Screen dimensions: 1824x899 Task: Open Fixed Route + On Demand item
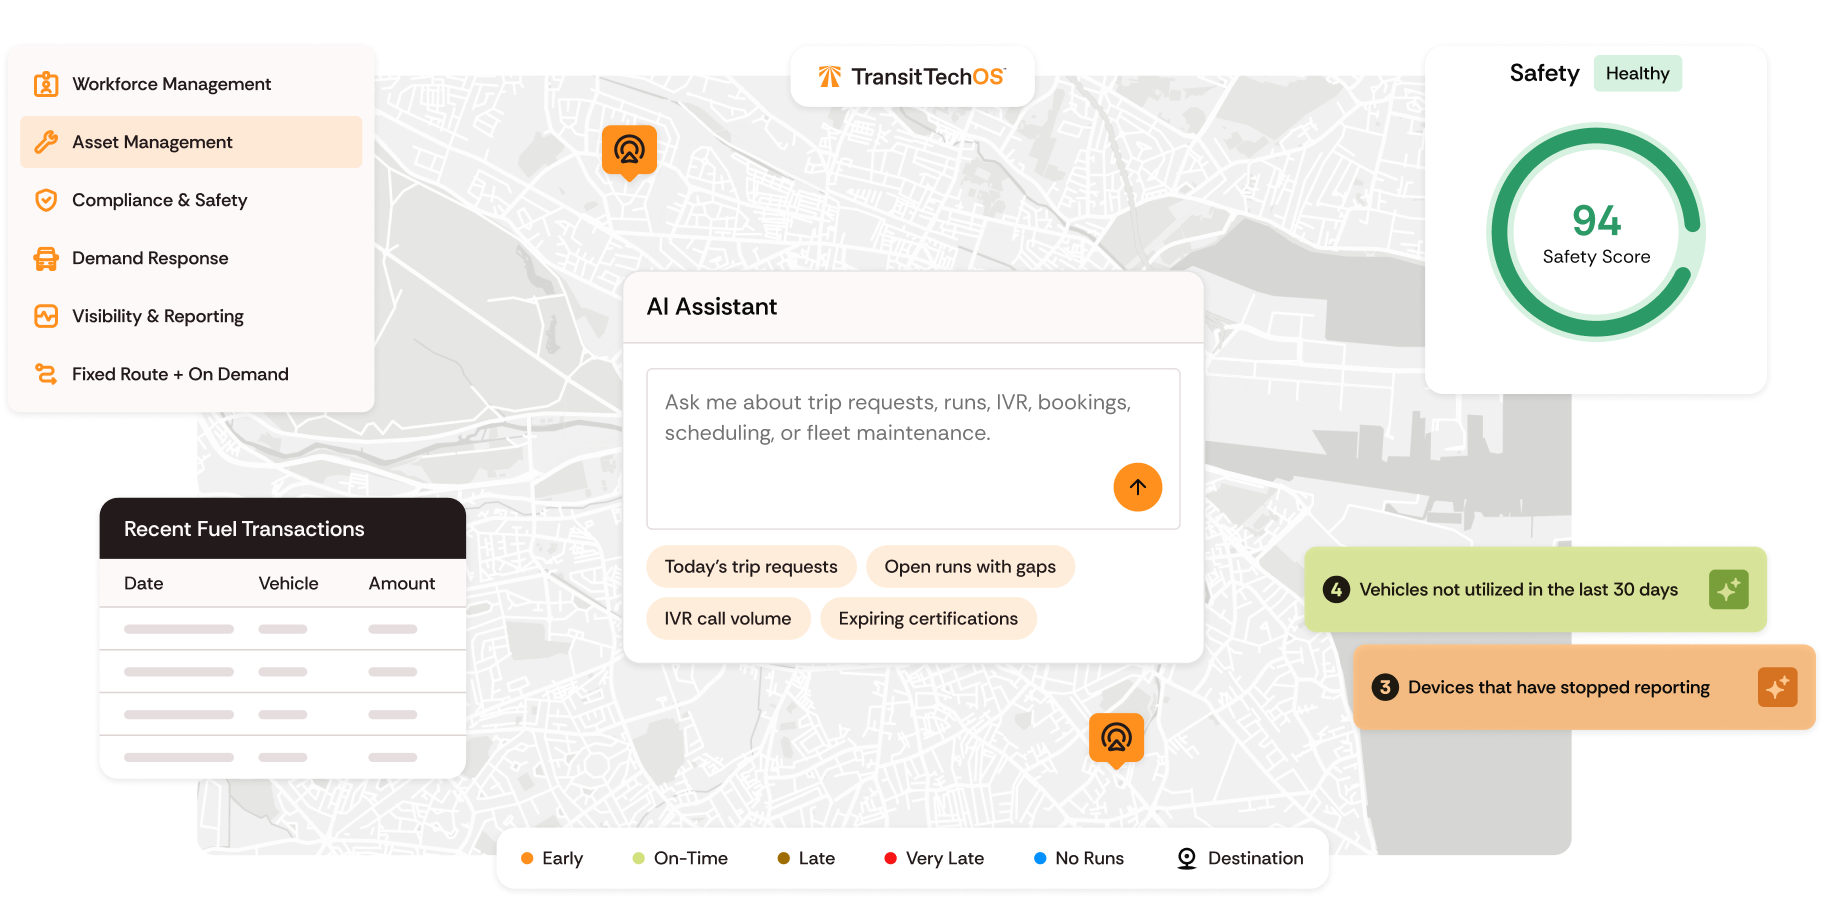tap(191, 374)
